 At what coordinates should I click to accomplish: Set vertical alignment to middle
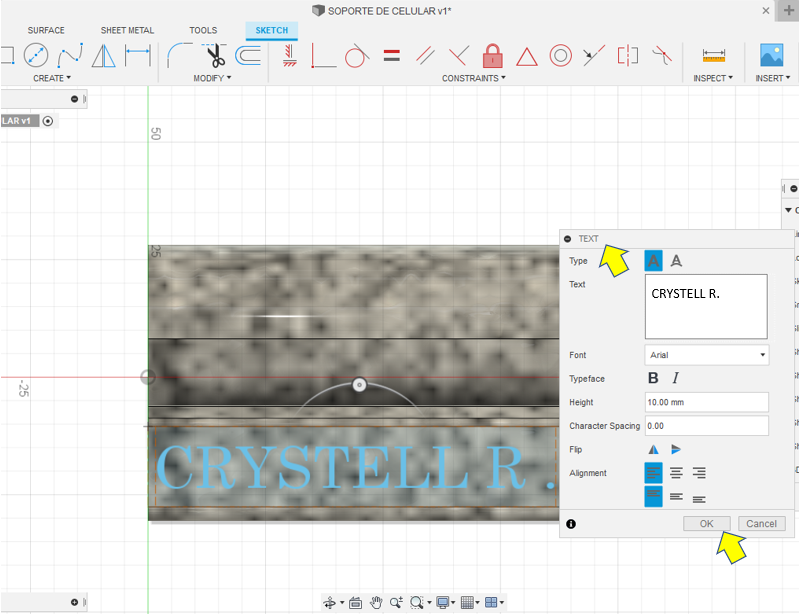[676, 496]
